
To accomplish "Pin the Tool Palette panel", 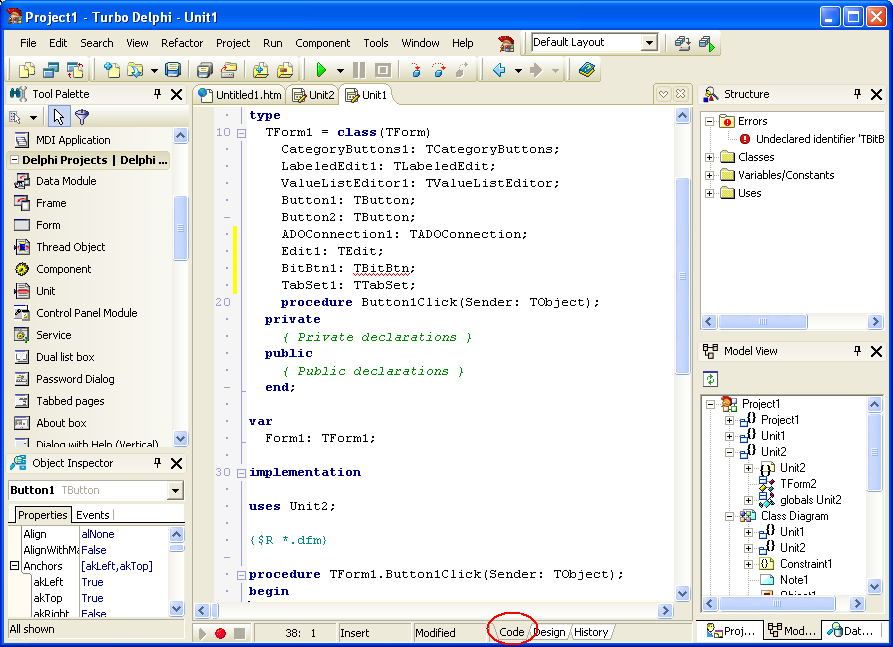I will [x=158, y=94].
